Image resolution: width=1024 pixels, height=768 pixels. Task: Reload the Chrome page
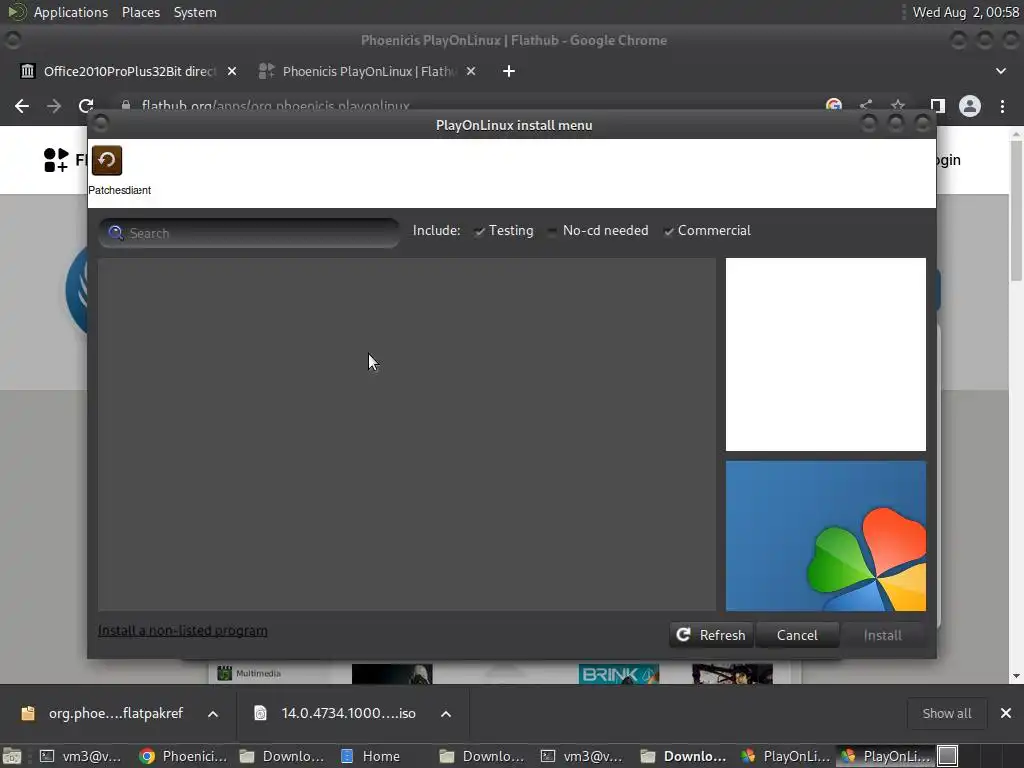point(86,106)
